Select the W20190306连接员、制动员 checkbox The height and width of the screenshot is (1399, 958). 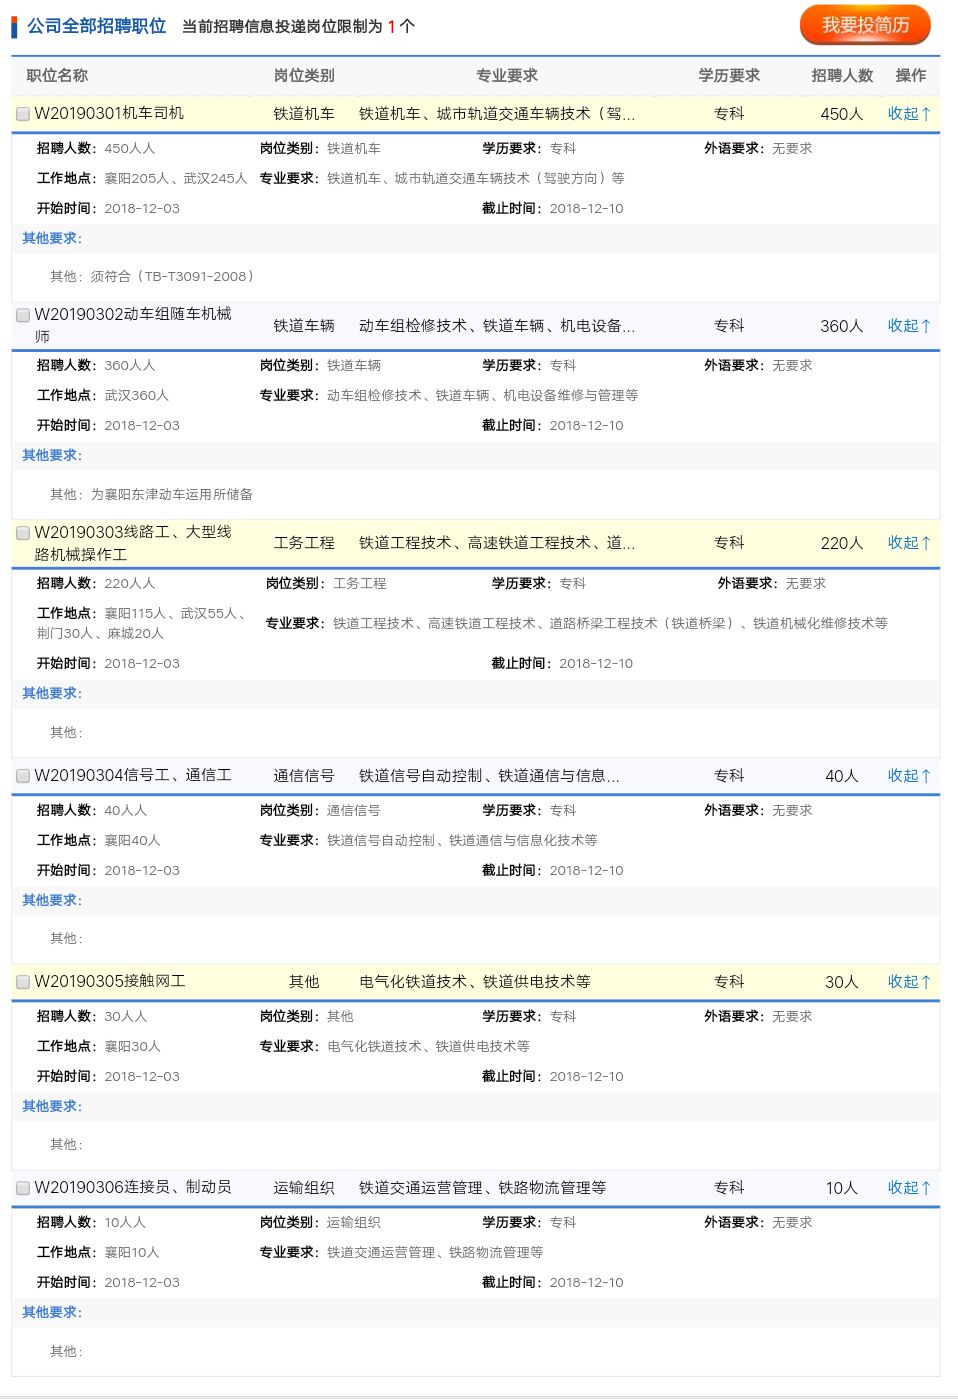pos(23,1188)
